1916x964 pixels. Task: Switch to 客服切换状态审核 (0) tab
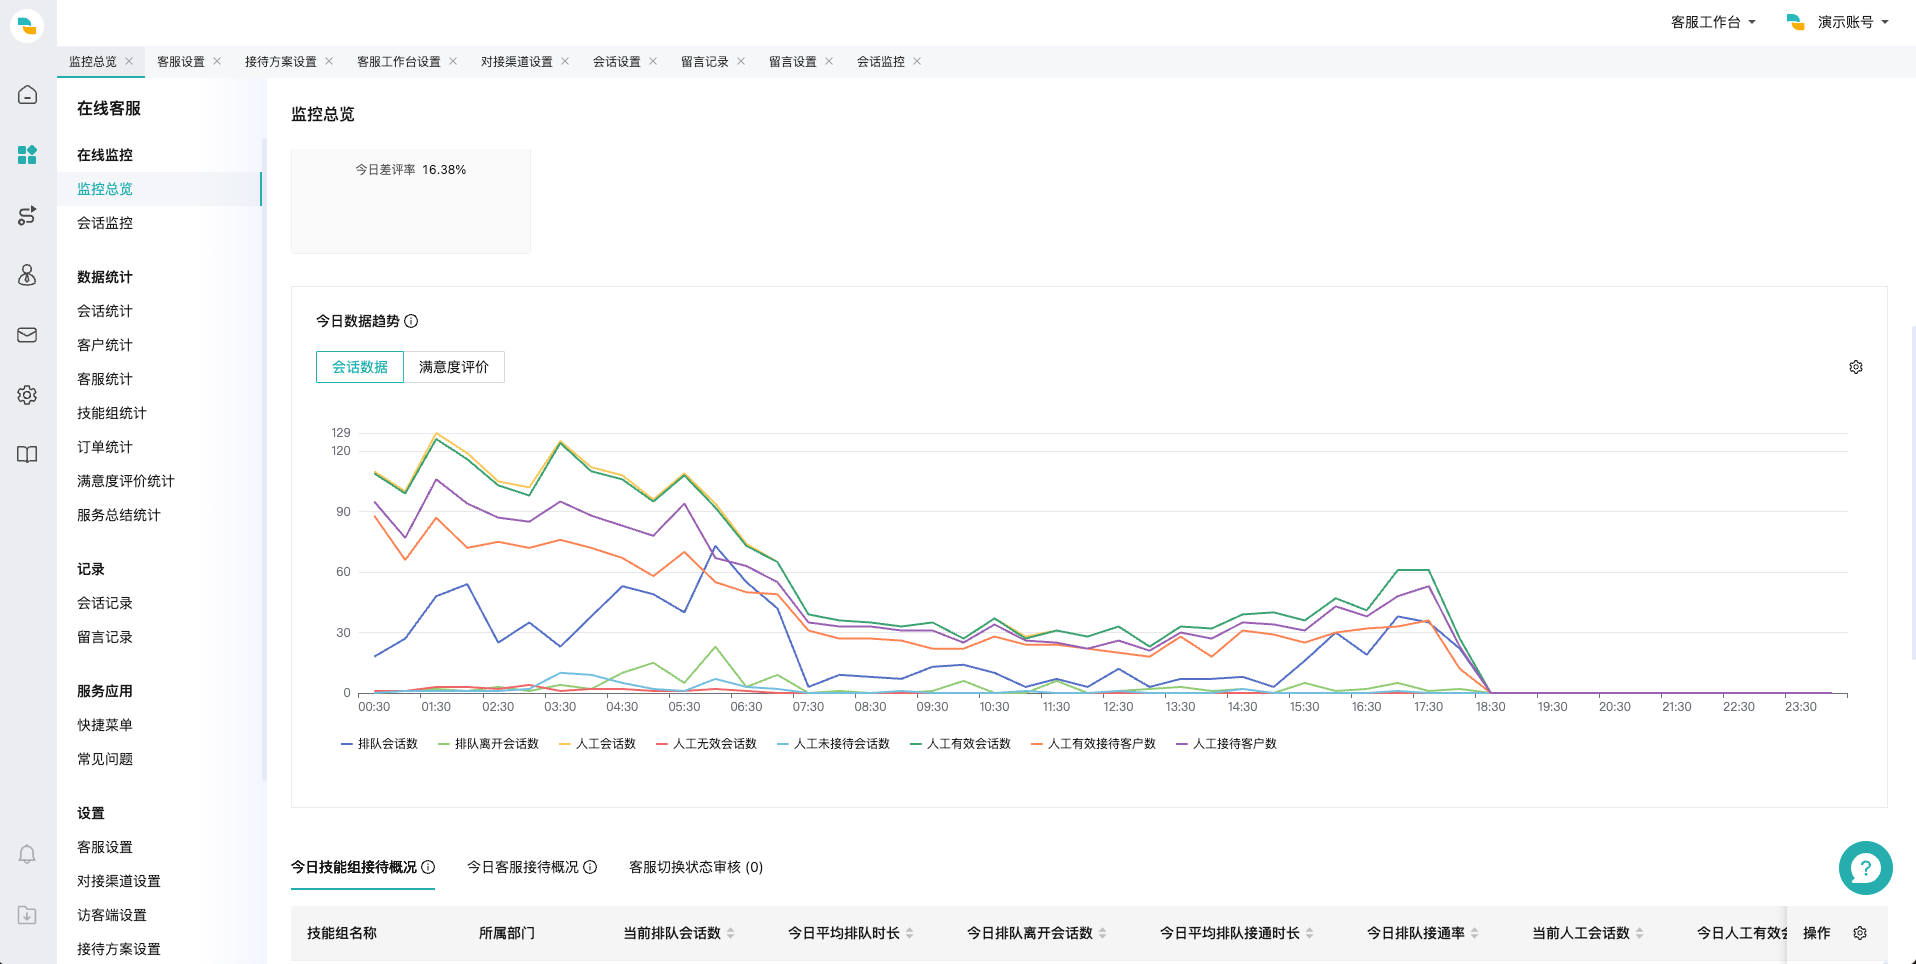[x=696, y=867]
